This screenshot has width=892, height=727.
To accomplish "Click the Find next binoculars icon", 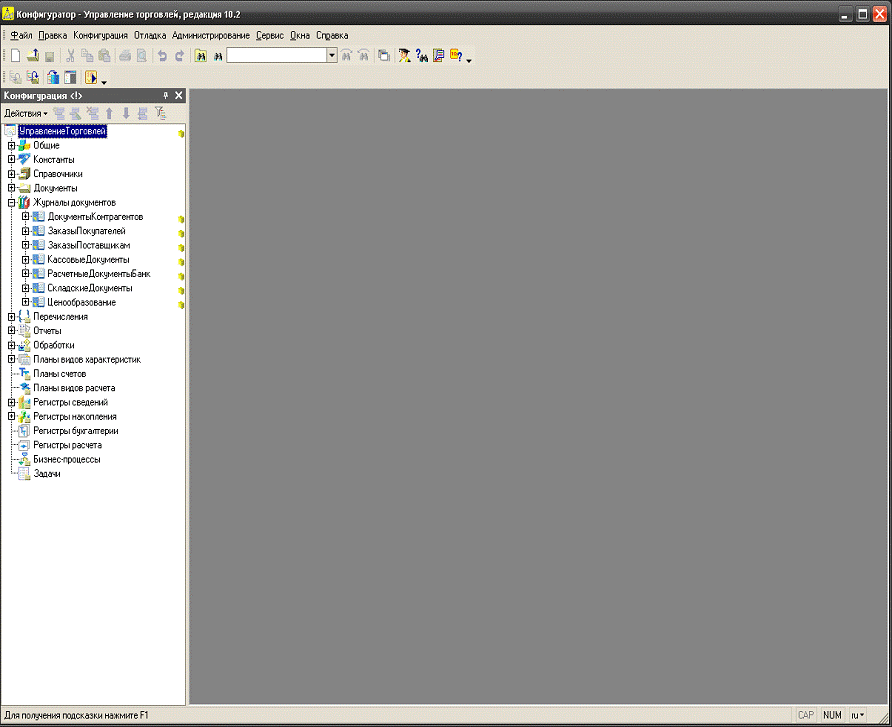I will point(346,55).
